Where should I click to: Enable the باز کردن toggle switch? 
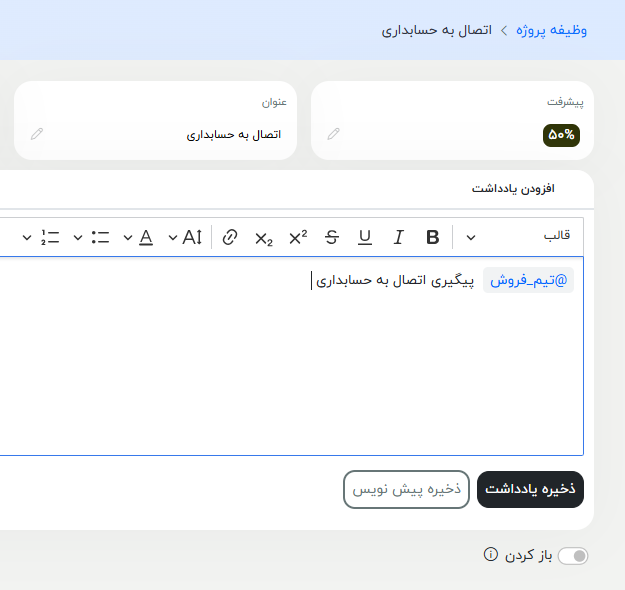(x=573, y=556)
